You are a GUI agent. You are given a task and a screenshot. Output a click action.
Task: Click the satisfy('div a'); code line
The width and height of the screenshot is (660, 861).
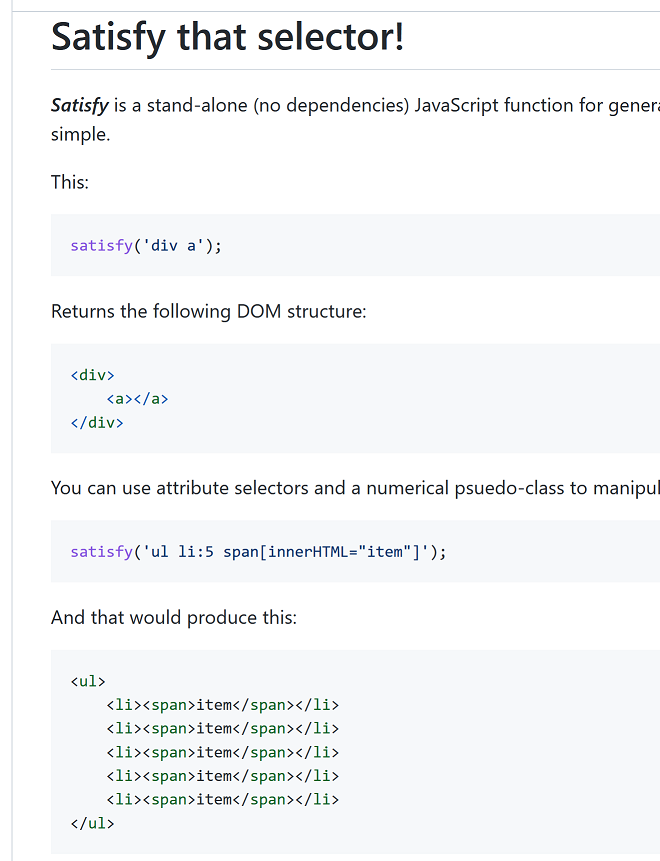click(x=146, y=245)
